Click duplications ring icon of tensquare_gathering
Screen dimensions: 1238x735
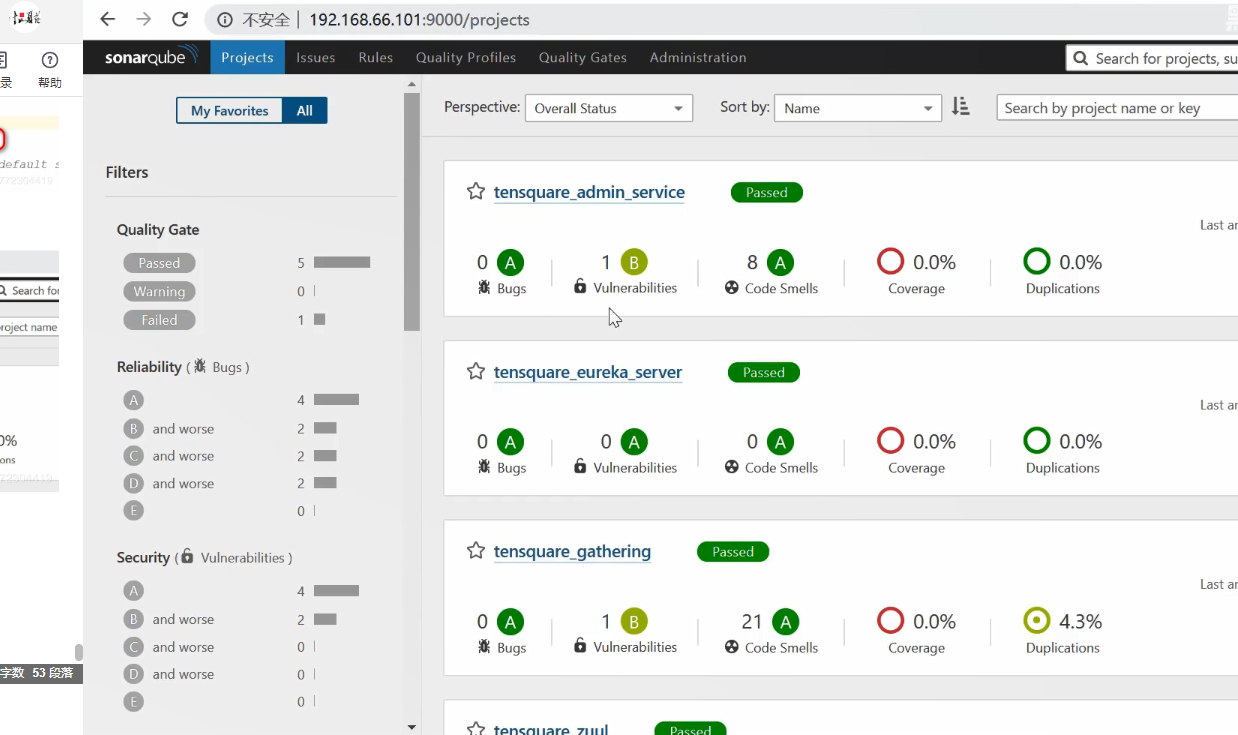(x=1037, y=621)
